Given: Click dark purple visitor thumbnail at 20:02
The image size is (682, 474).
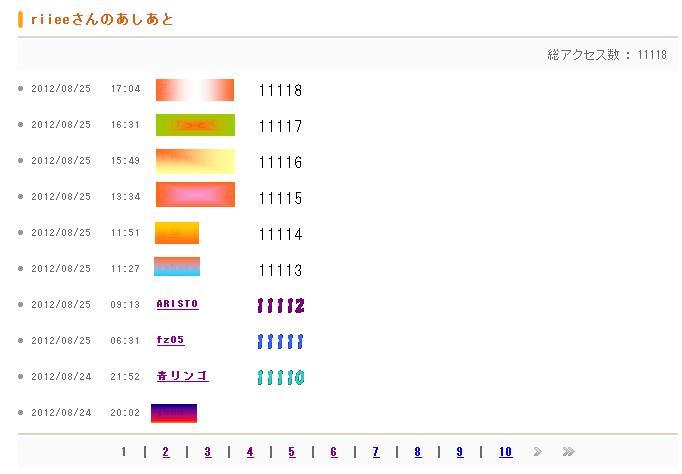Looking at the screenshot, I should [174, 413].
